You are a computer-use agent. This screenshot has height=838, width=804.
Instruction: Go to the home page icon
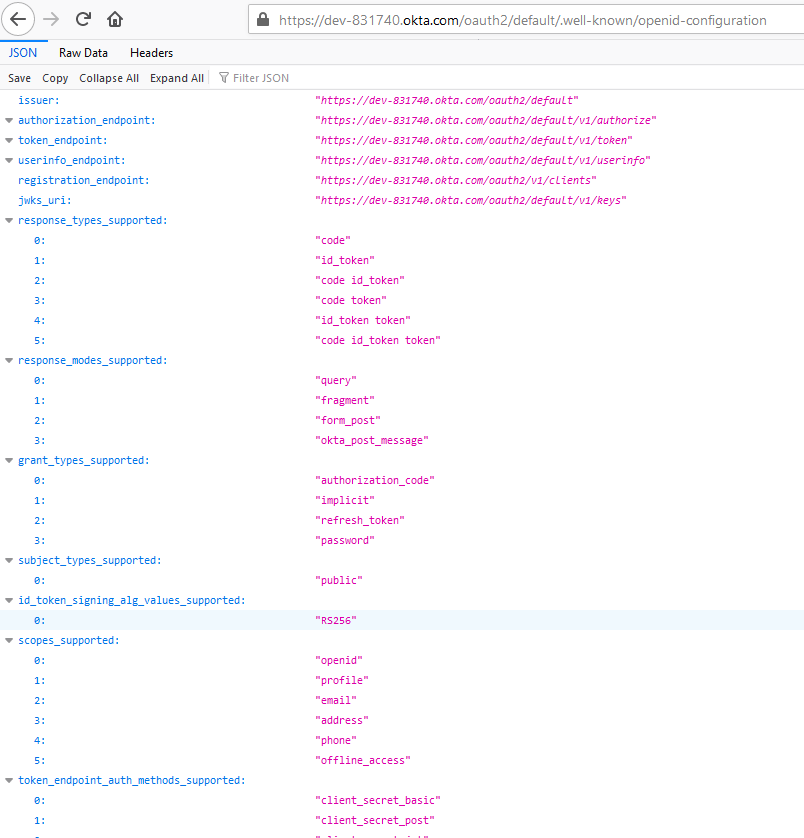pyautogui.click(x=115, y=19)
